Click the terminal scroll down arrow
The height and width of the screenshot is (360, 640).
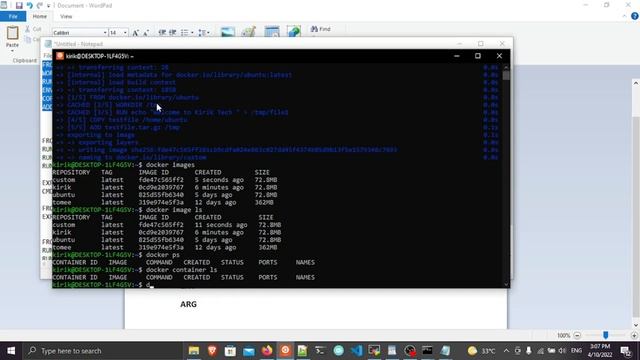(x=506, y=284)
